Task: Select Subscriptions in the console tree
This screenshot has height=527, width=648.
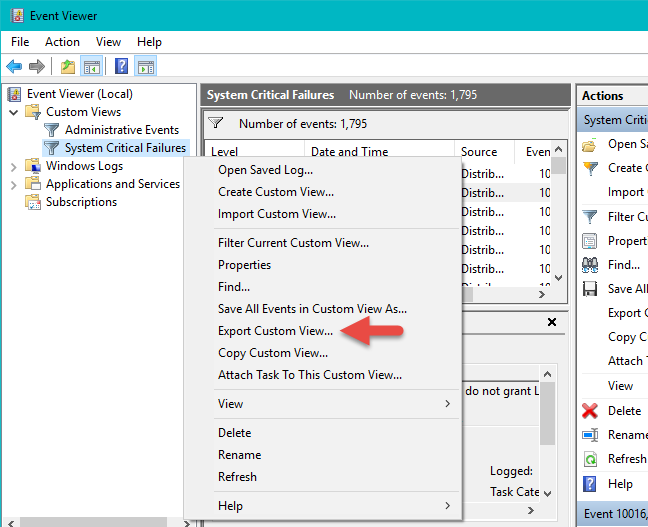Action: [81, 202]
